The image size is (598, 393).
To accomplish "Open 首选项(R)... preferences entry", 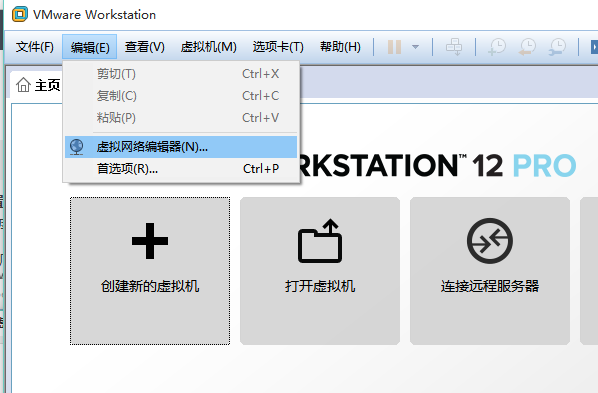I will [181, 169].
